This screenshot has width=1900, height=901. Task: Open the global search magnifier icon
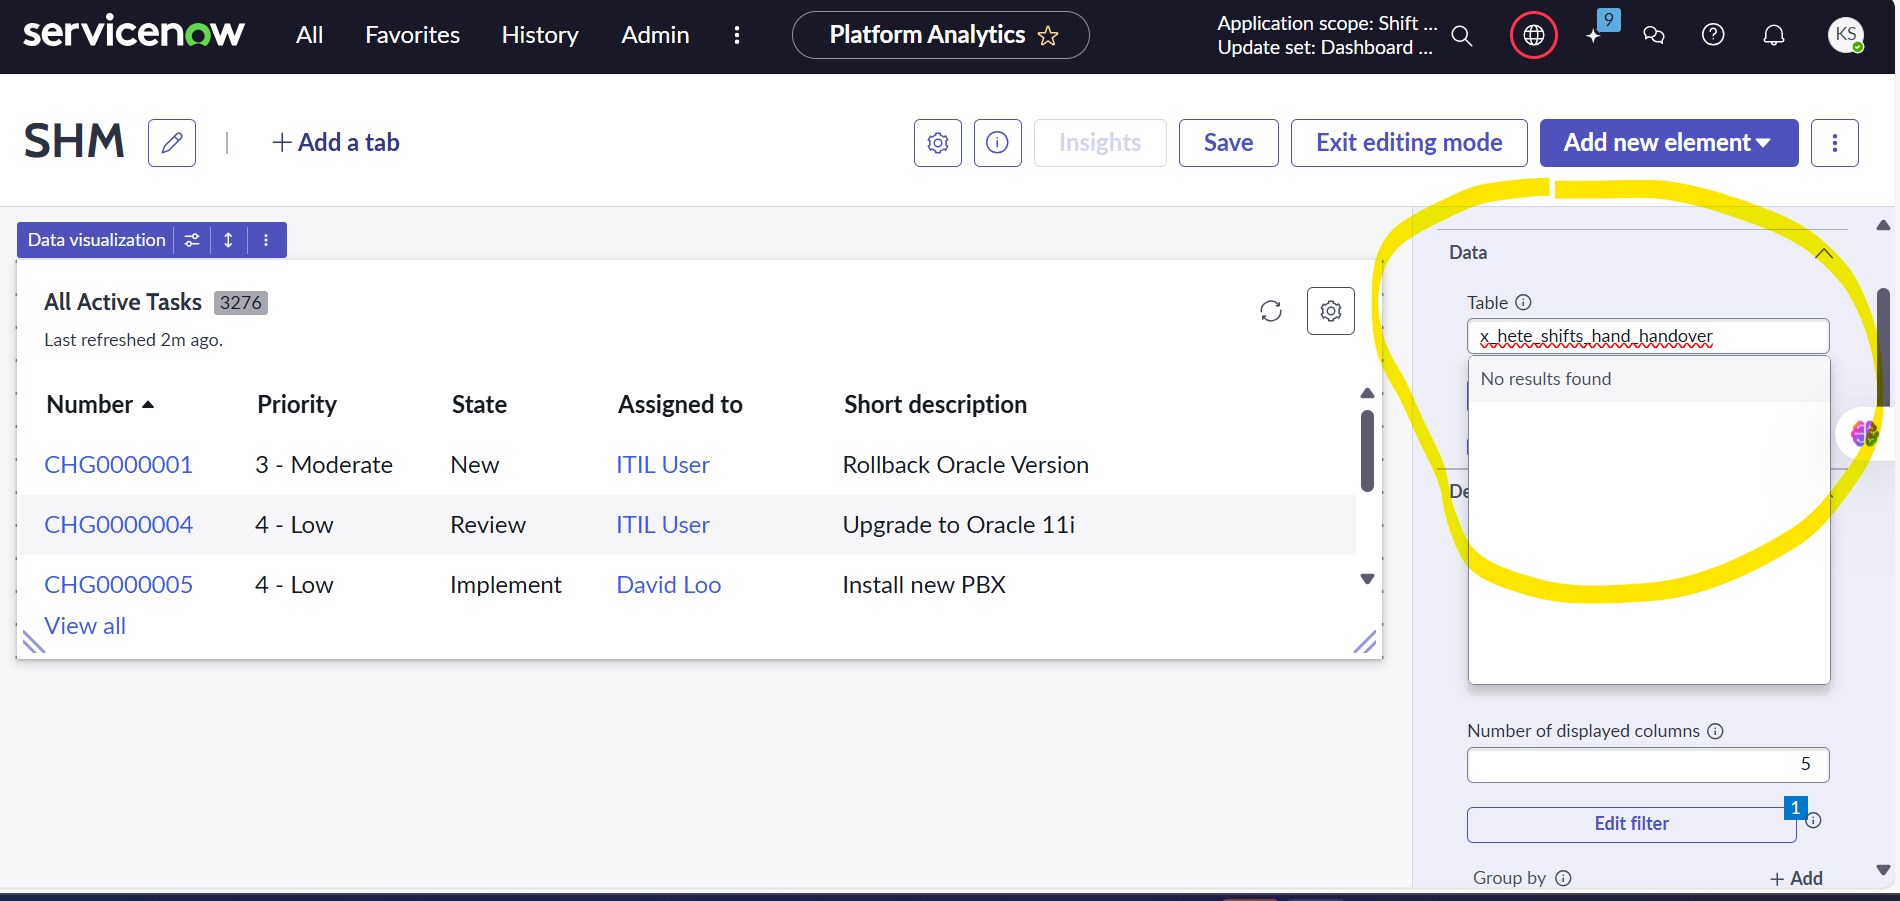point(1461,36)
